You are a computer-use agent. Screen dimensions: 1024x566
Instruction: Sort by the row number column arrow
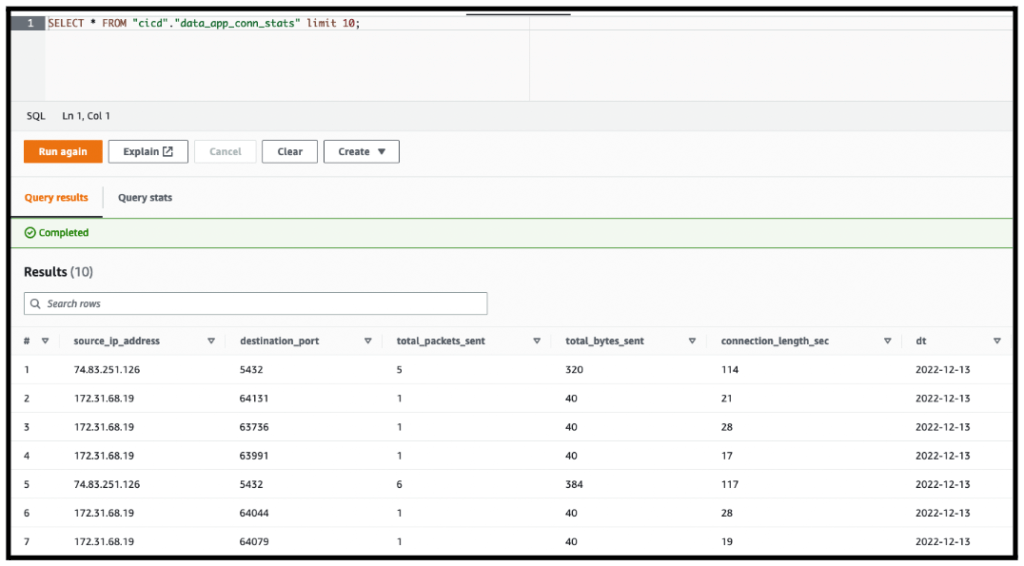pos(45,341)
